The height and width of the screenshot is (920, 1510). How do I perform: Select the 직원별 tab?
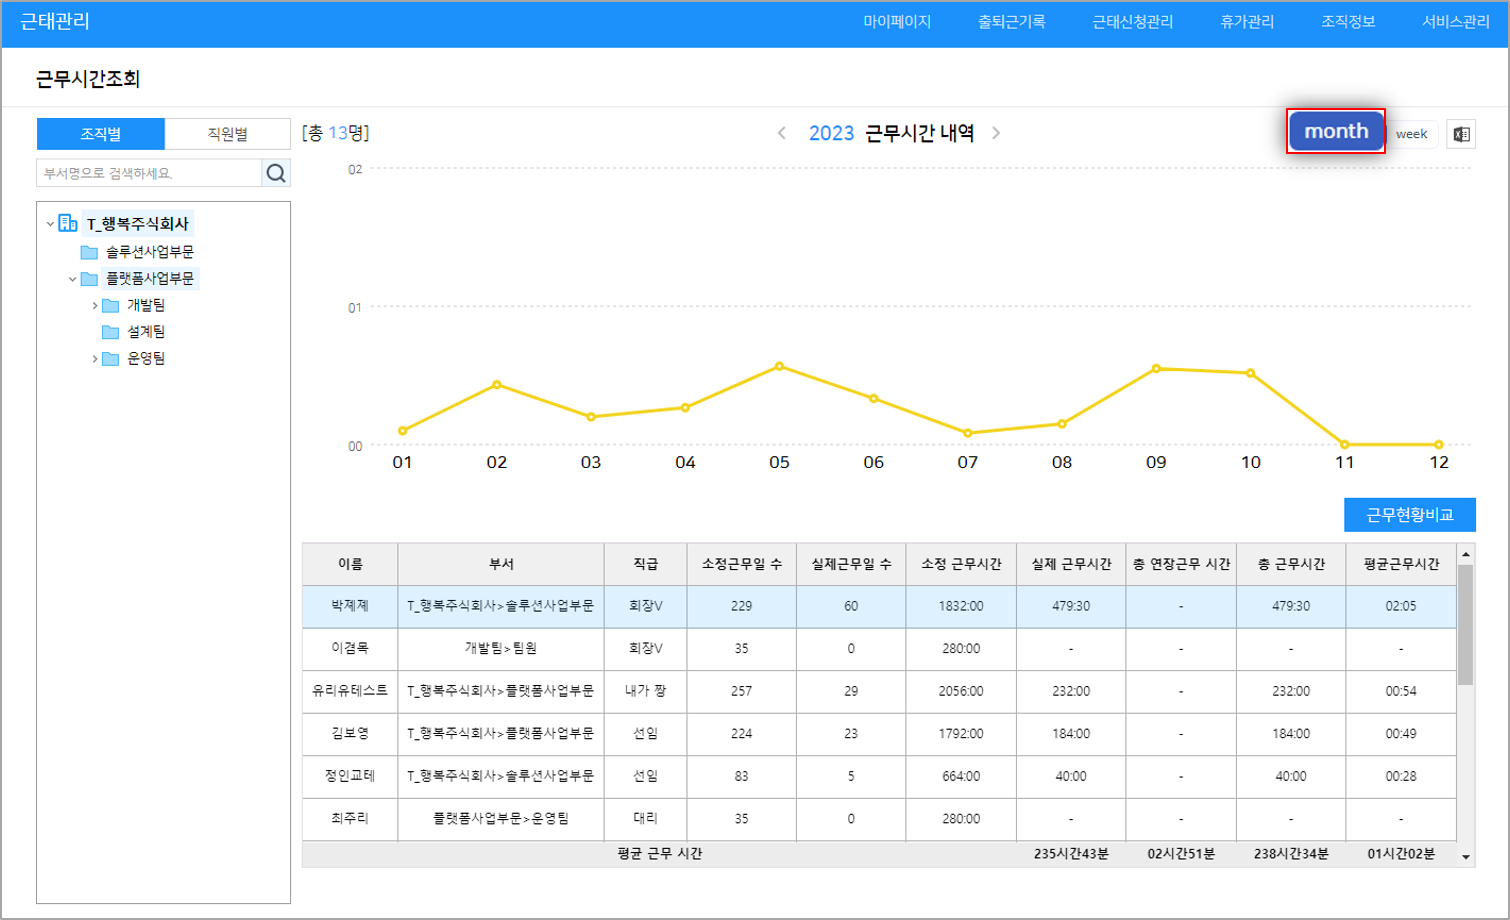228,134
